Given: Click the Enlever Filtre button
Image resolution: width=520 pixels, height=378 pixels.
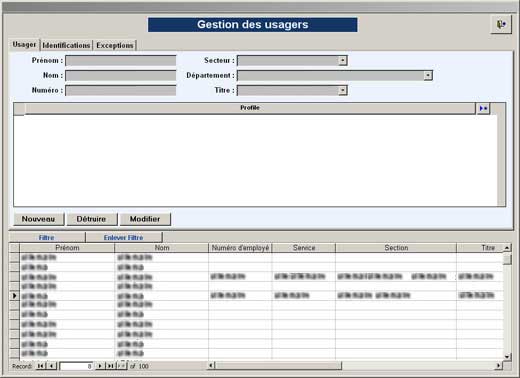Looking at the screenshot, I should [x=123, y=237].
